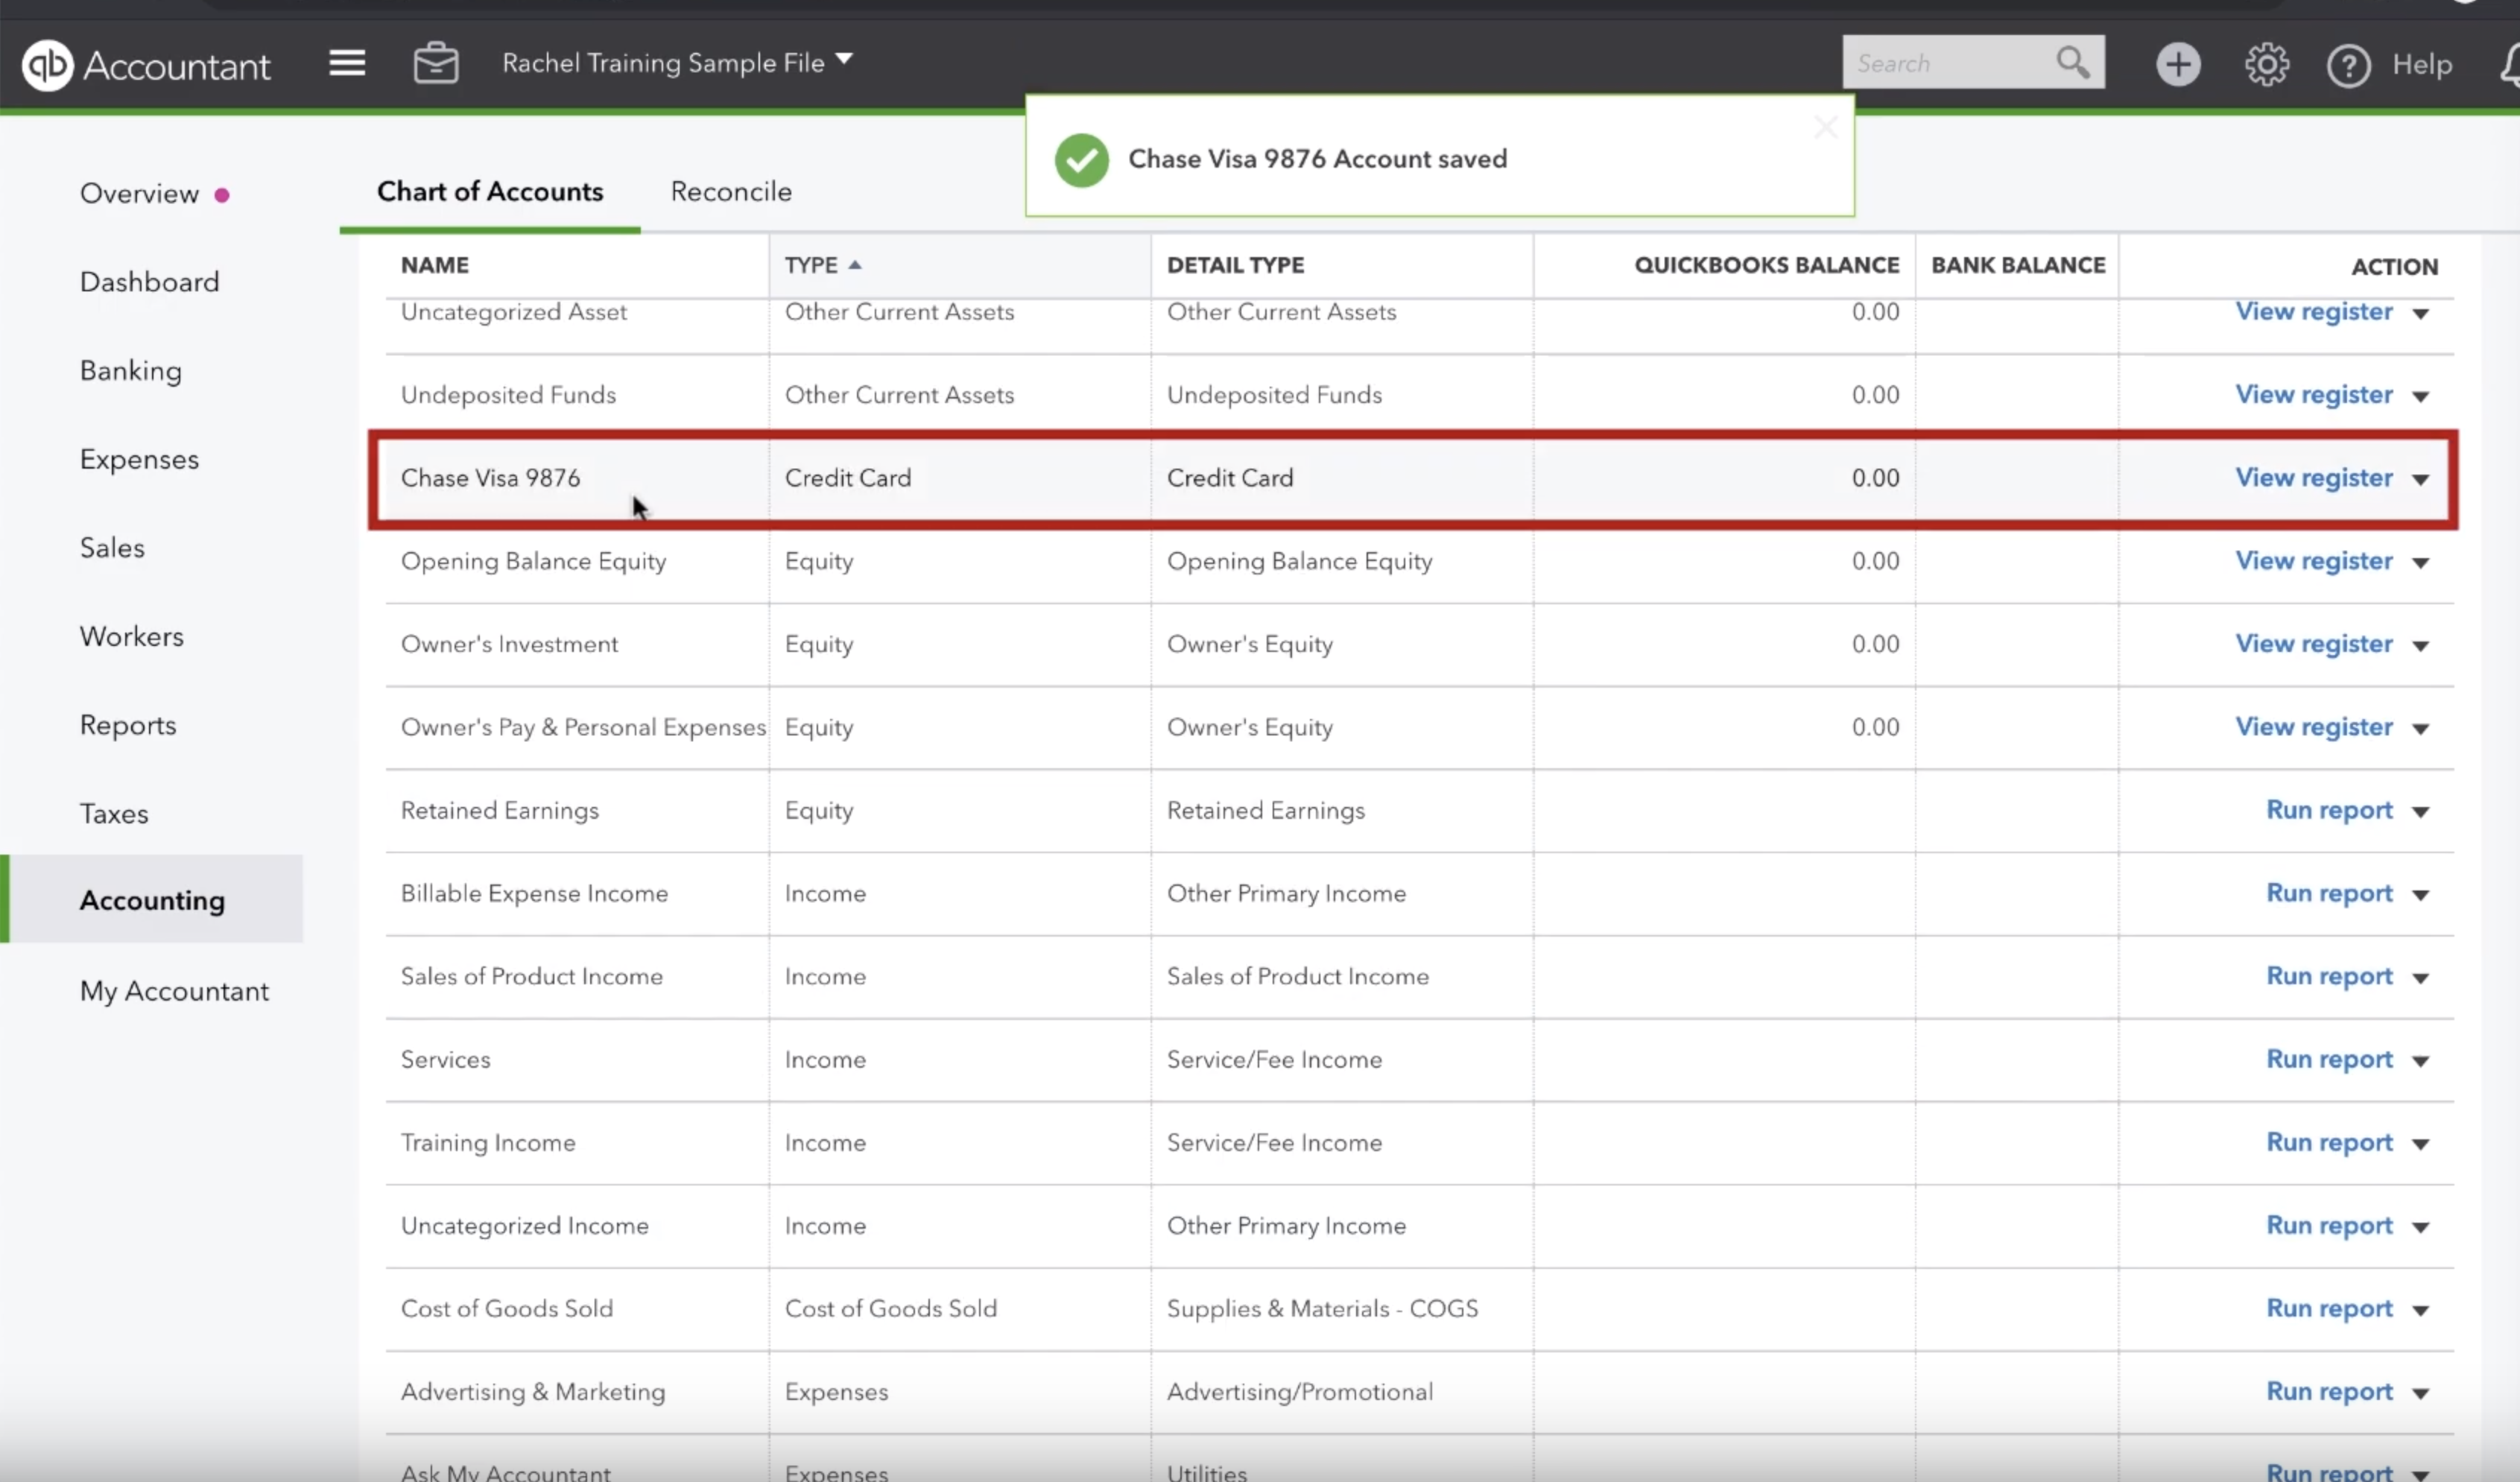Open Dashboard in the sidebar
Screen dimensions: 2520x1482
coord(149,282)
